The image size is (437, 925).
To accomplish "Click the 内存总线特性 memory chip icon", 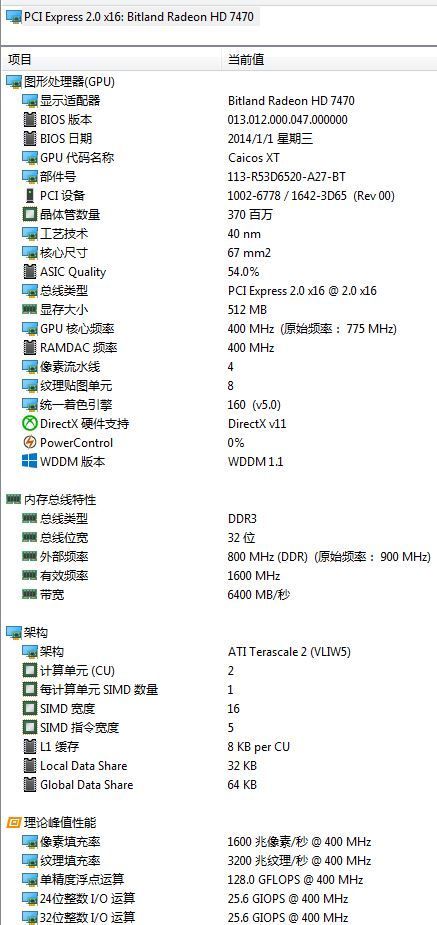I will [13, 500].
